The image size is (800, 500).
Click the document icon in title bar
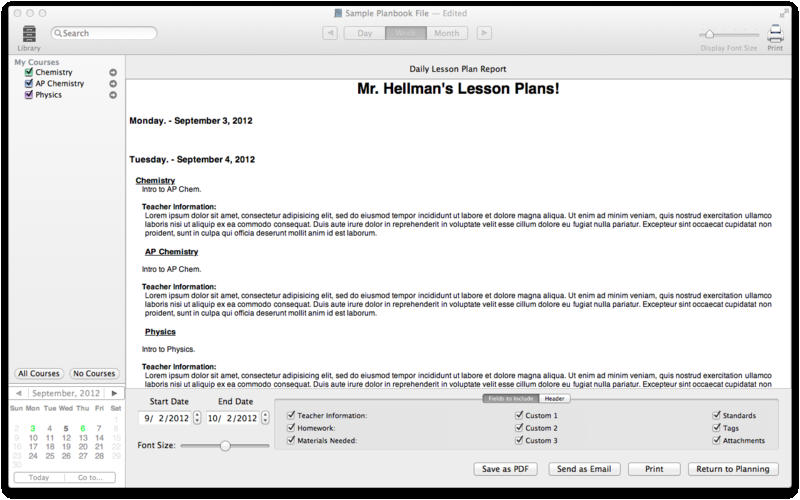338,13
